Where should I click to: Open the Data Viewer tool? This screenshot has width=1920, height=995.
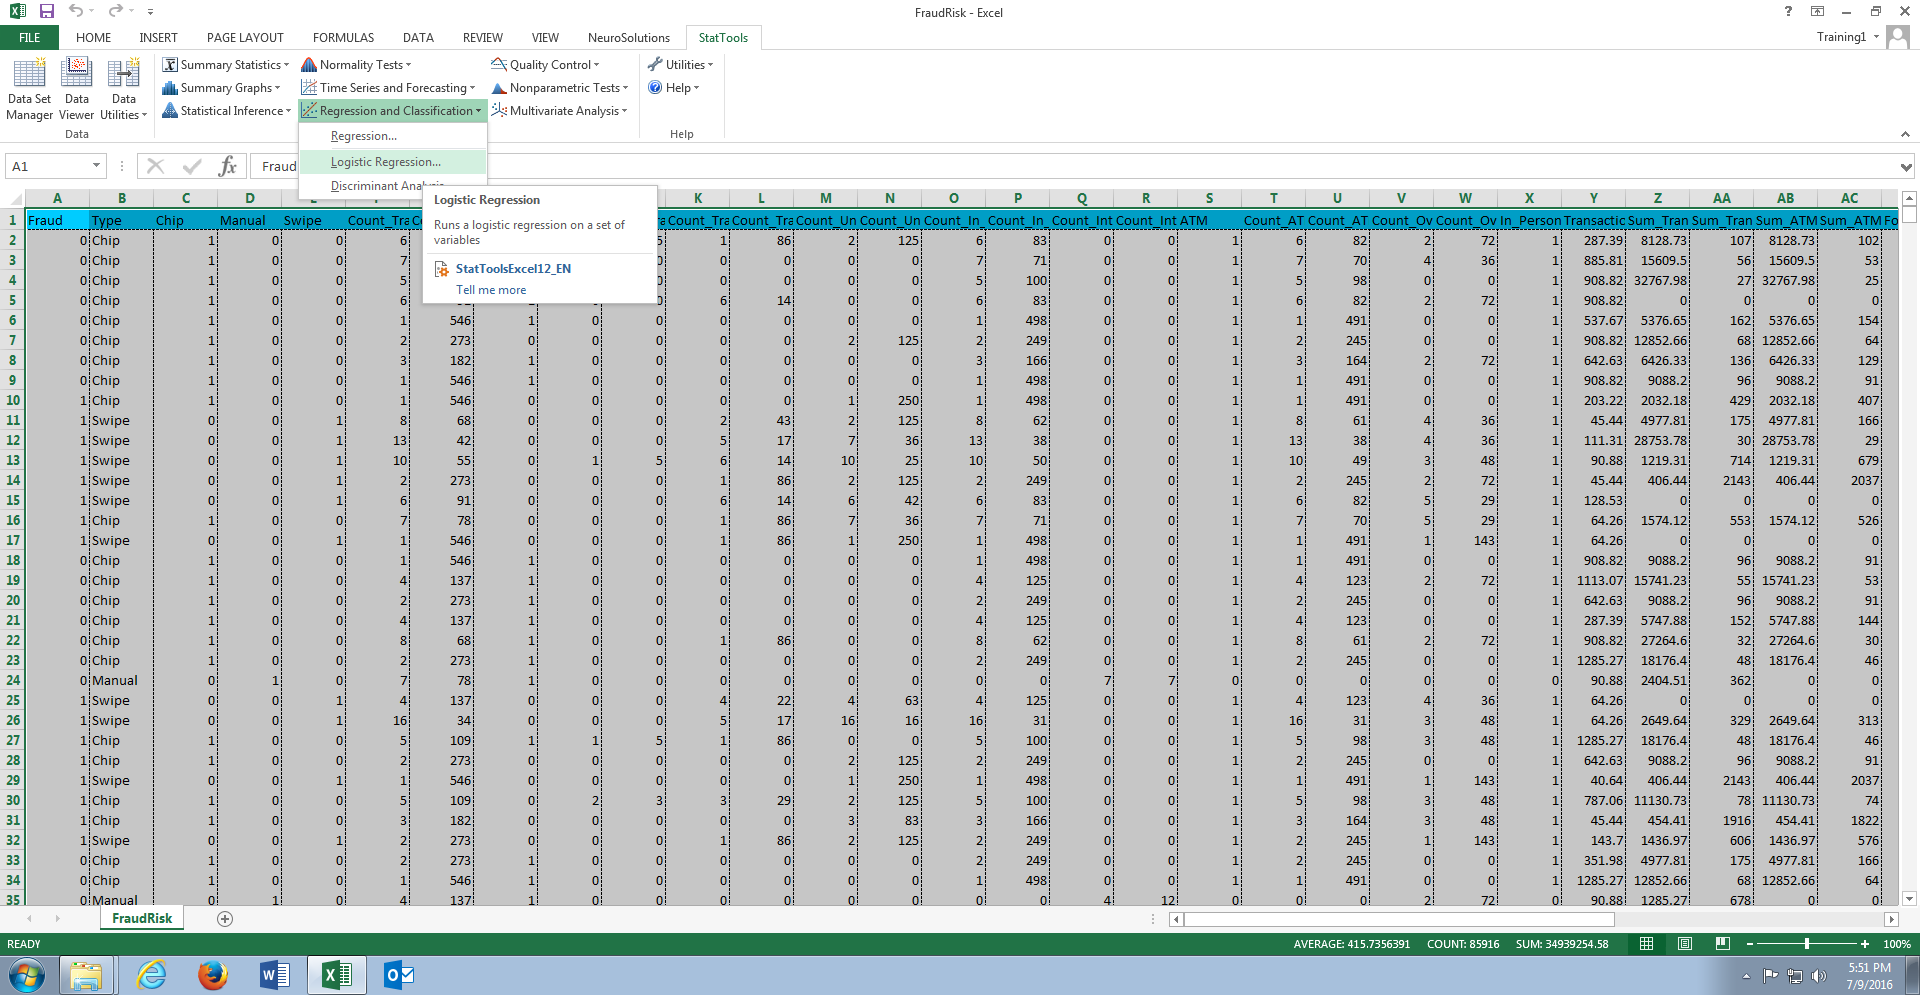[77, 89]
